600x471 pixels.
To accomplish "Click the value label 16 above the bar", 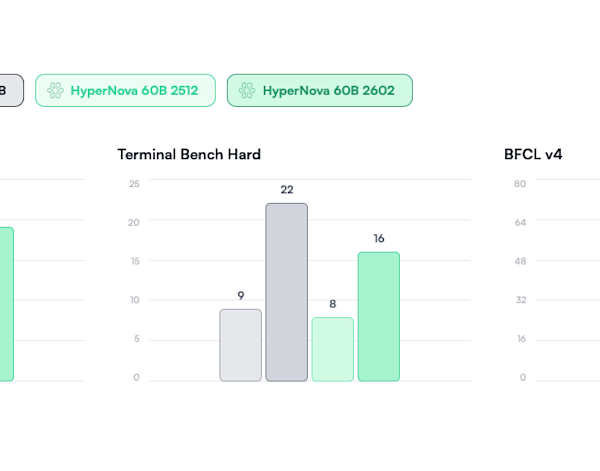I will click(378, 238).
